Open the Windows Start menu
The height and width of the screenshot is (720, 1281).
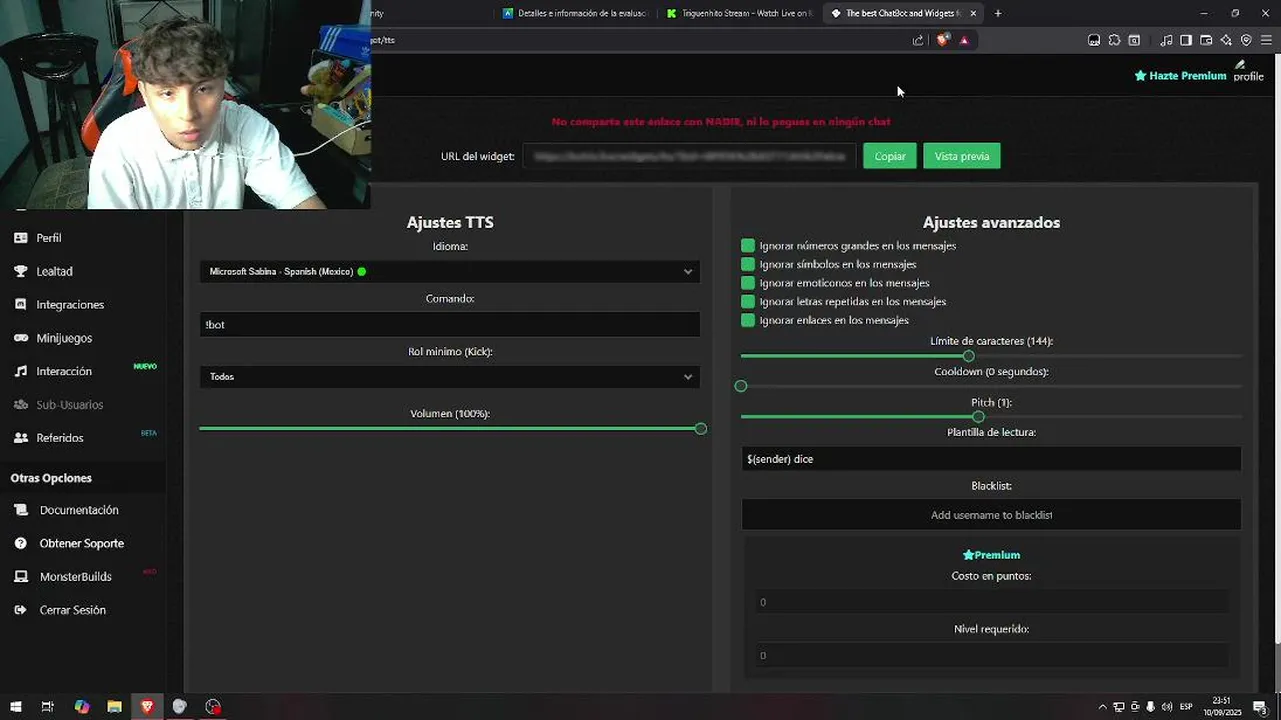click(16, 706)
